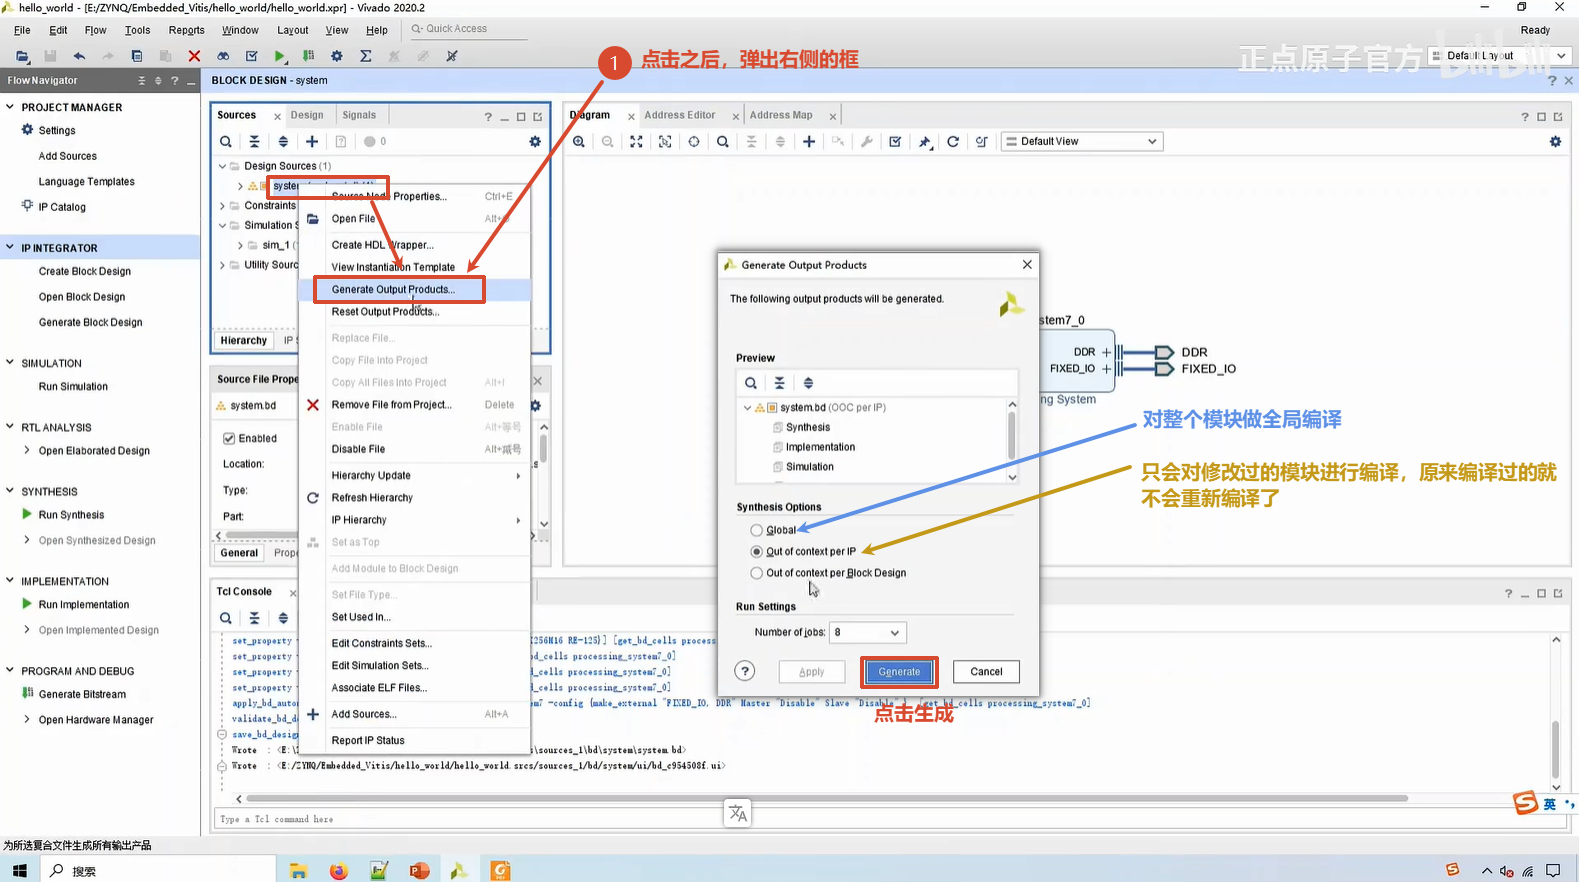Switch to the Signals tab
The width and height of the screenshot is (1579, 882).
click(359, 115)
